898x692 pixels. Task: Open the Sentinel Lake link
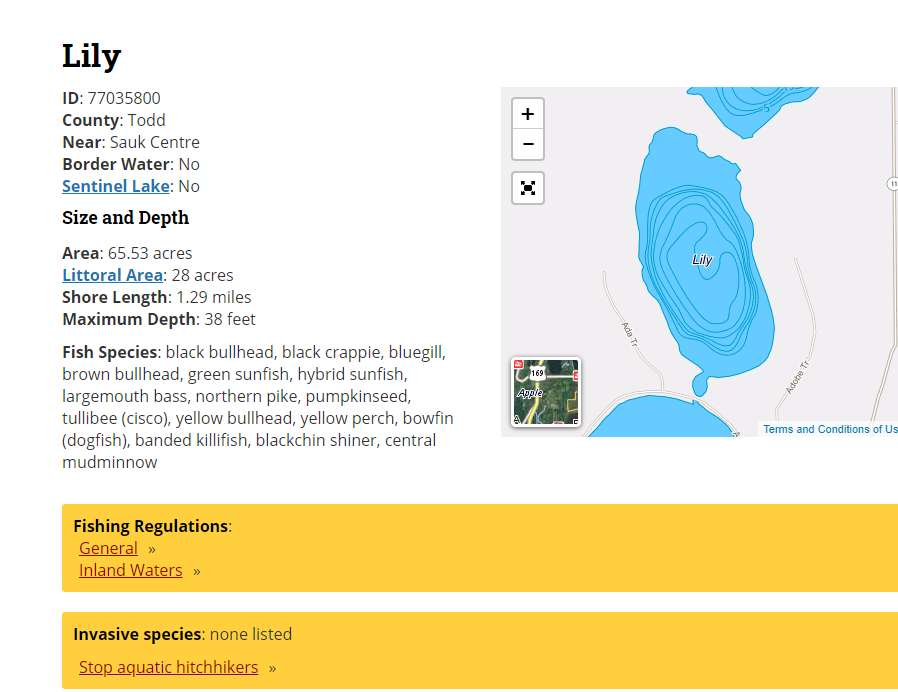point(116,186)
